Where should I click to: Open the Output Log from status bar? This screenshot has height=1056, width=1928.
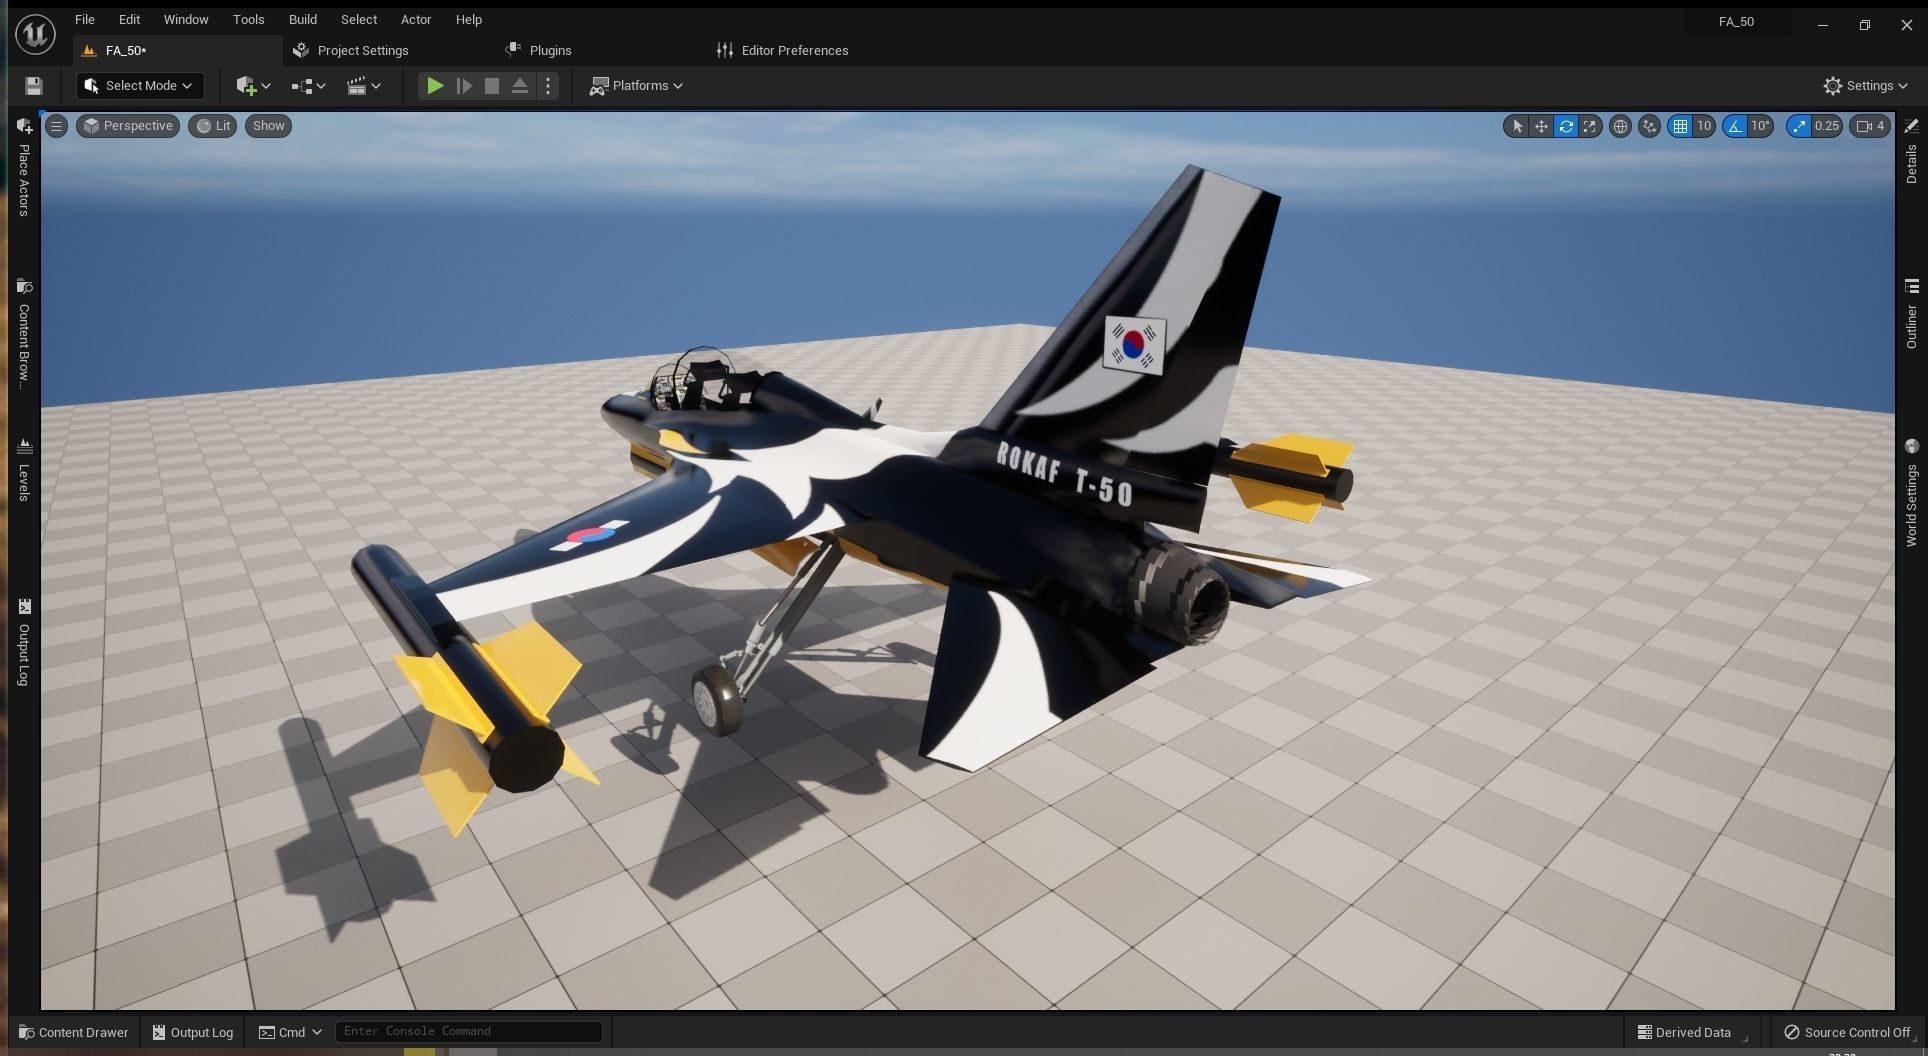pos(193,1032)
